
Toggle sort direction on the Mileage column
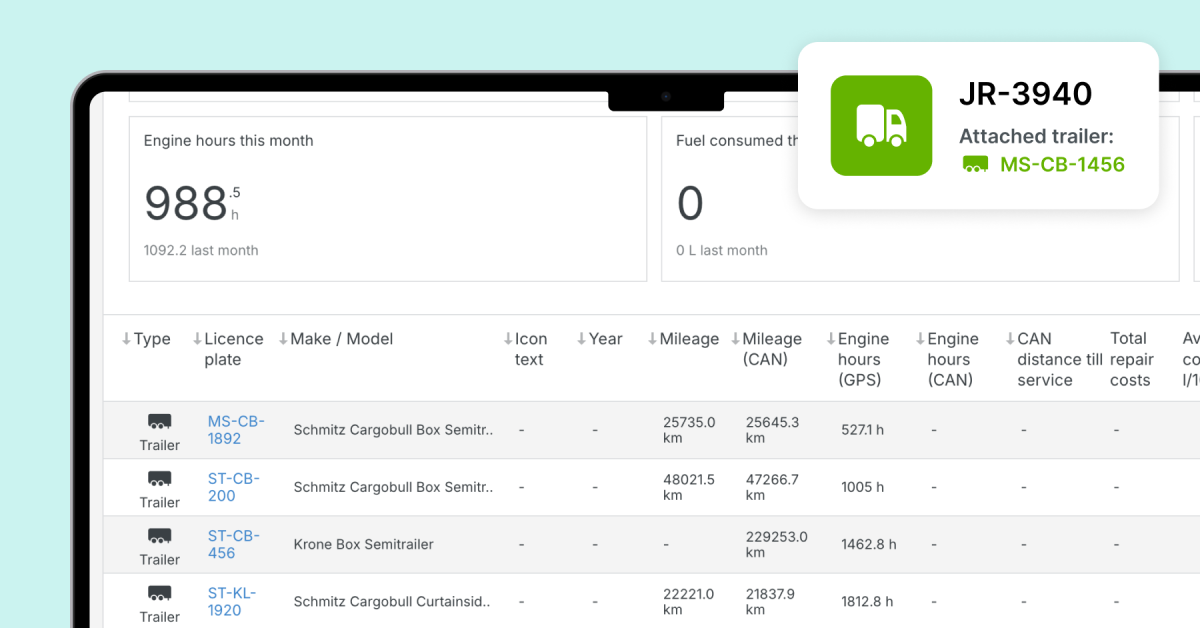coord(655,339)
